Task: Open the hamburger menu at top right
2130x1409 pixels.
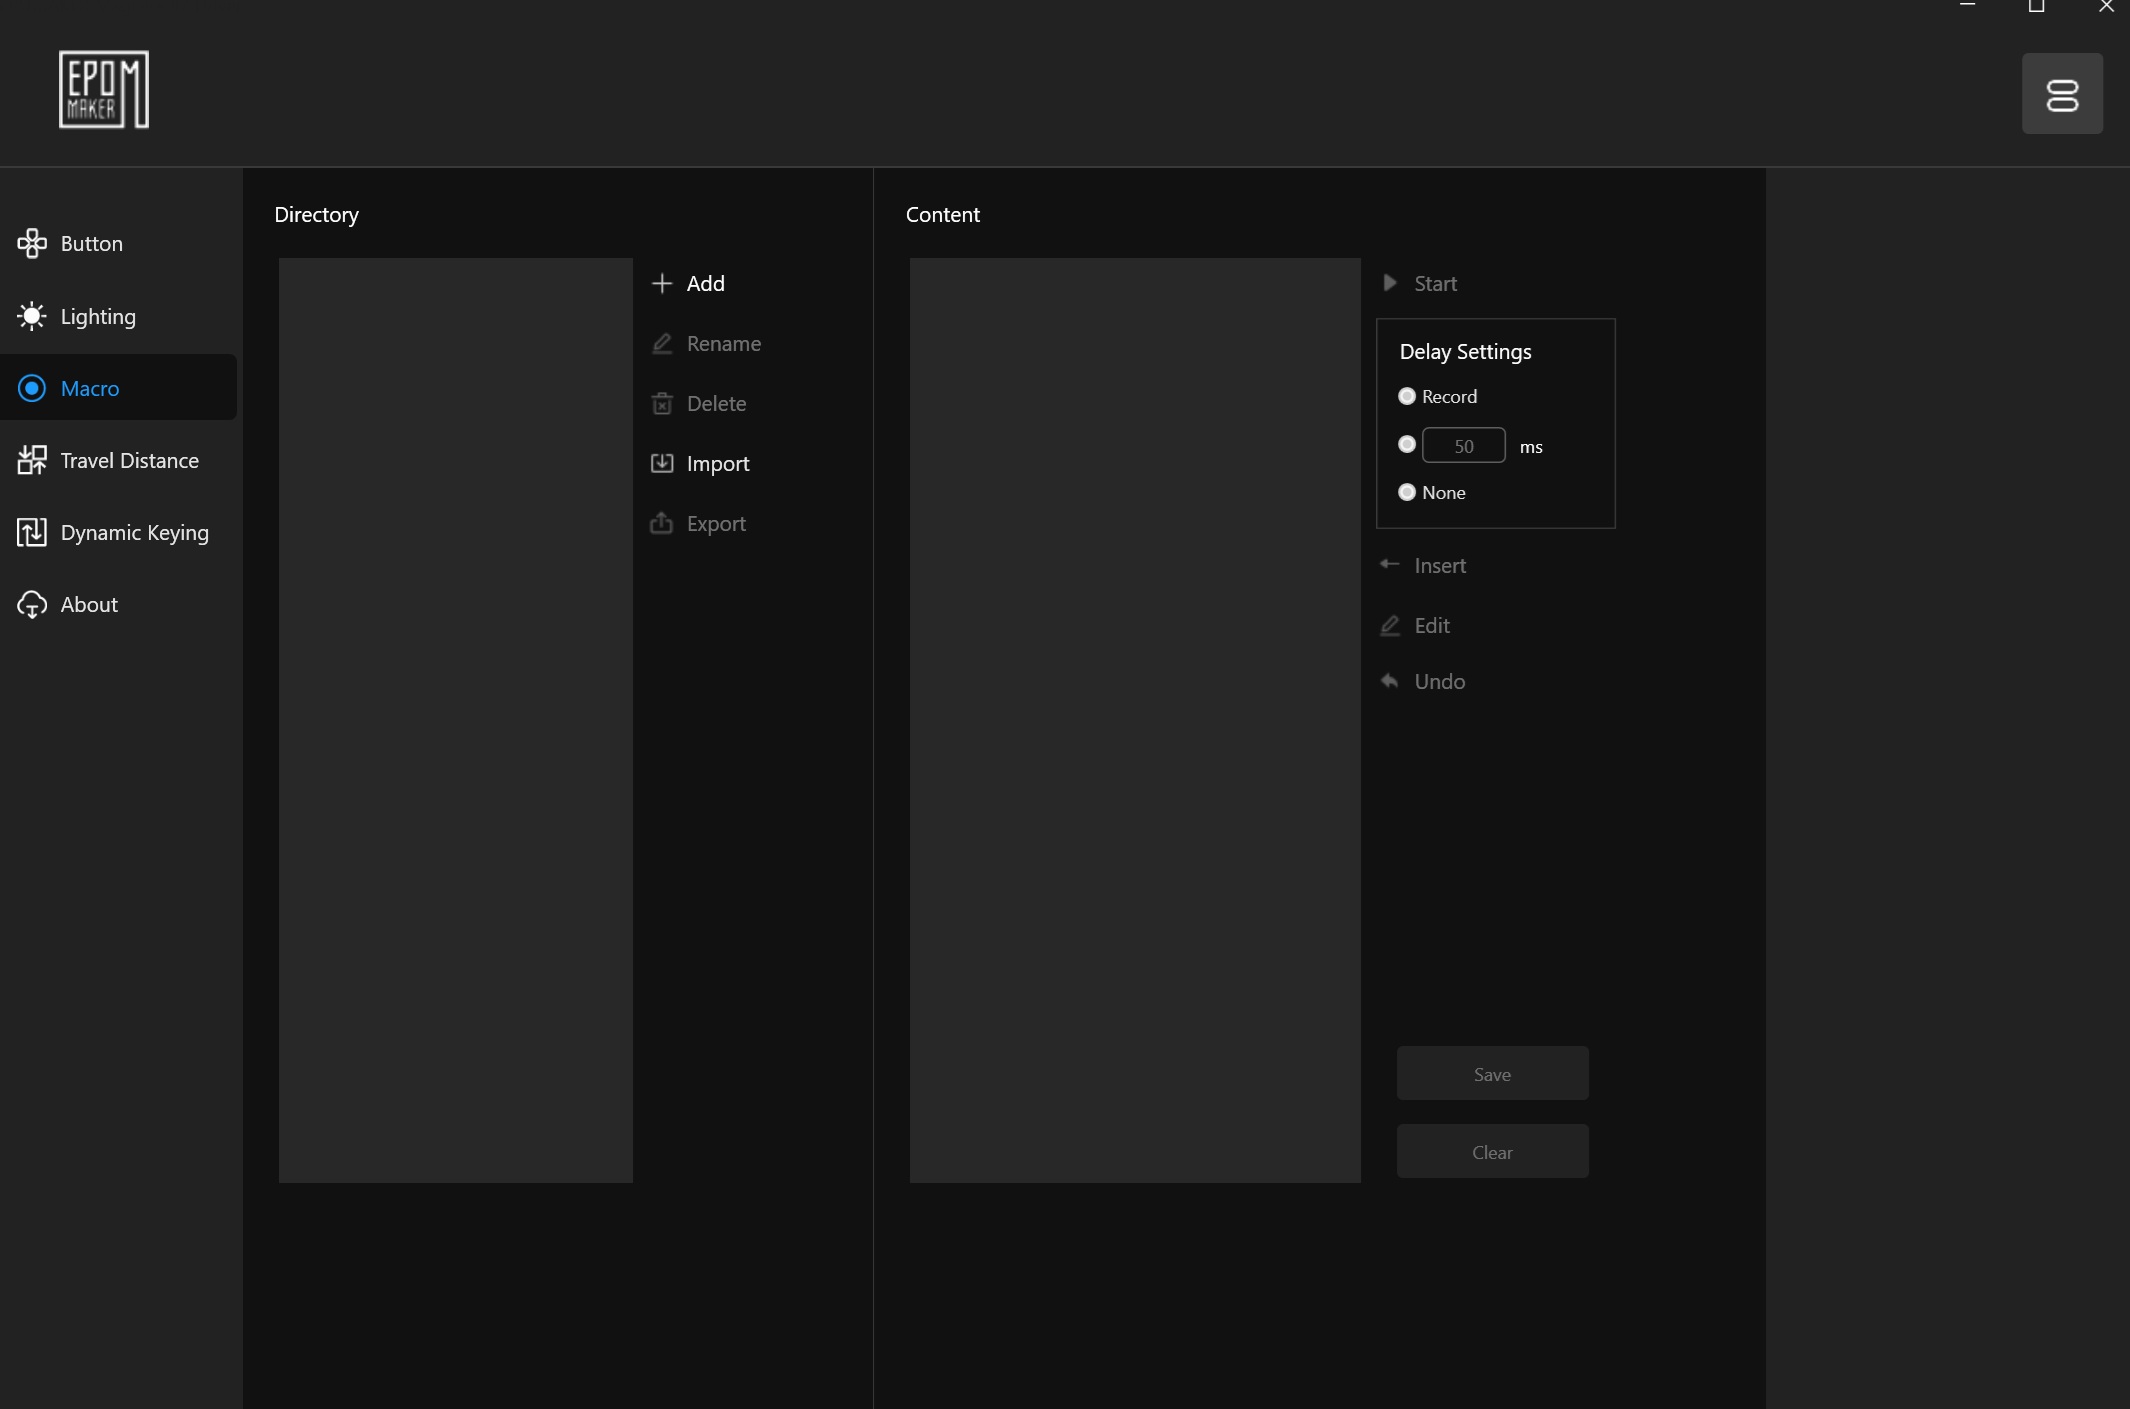Action: (x=2062, y=94)
